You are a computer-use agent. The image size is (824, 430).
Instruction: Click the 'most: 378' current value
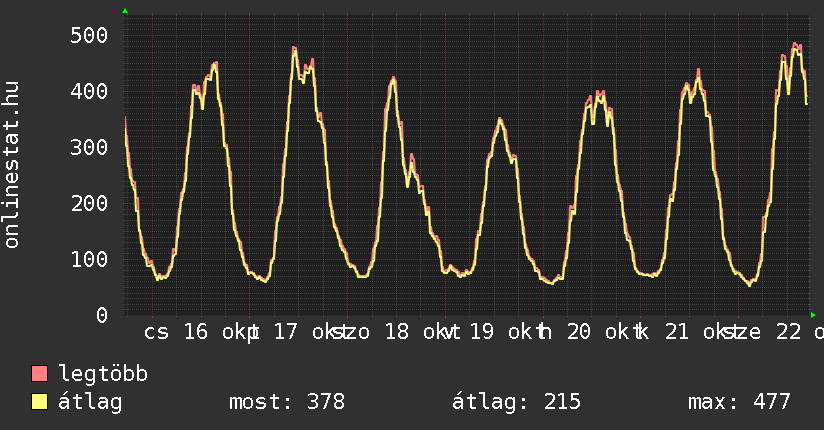[287, 402]
